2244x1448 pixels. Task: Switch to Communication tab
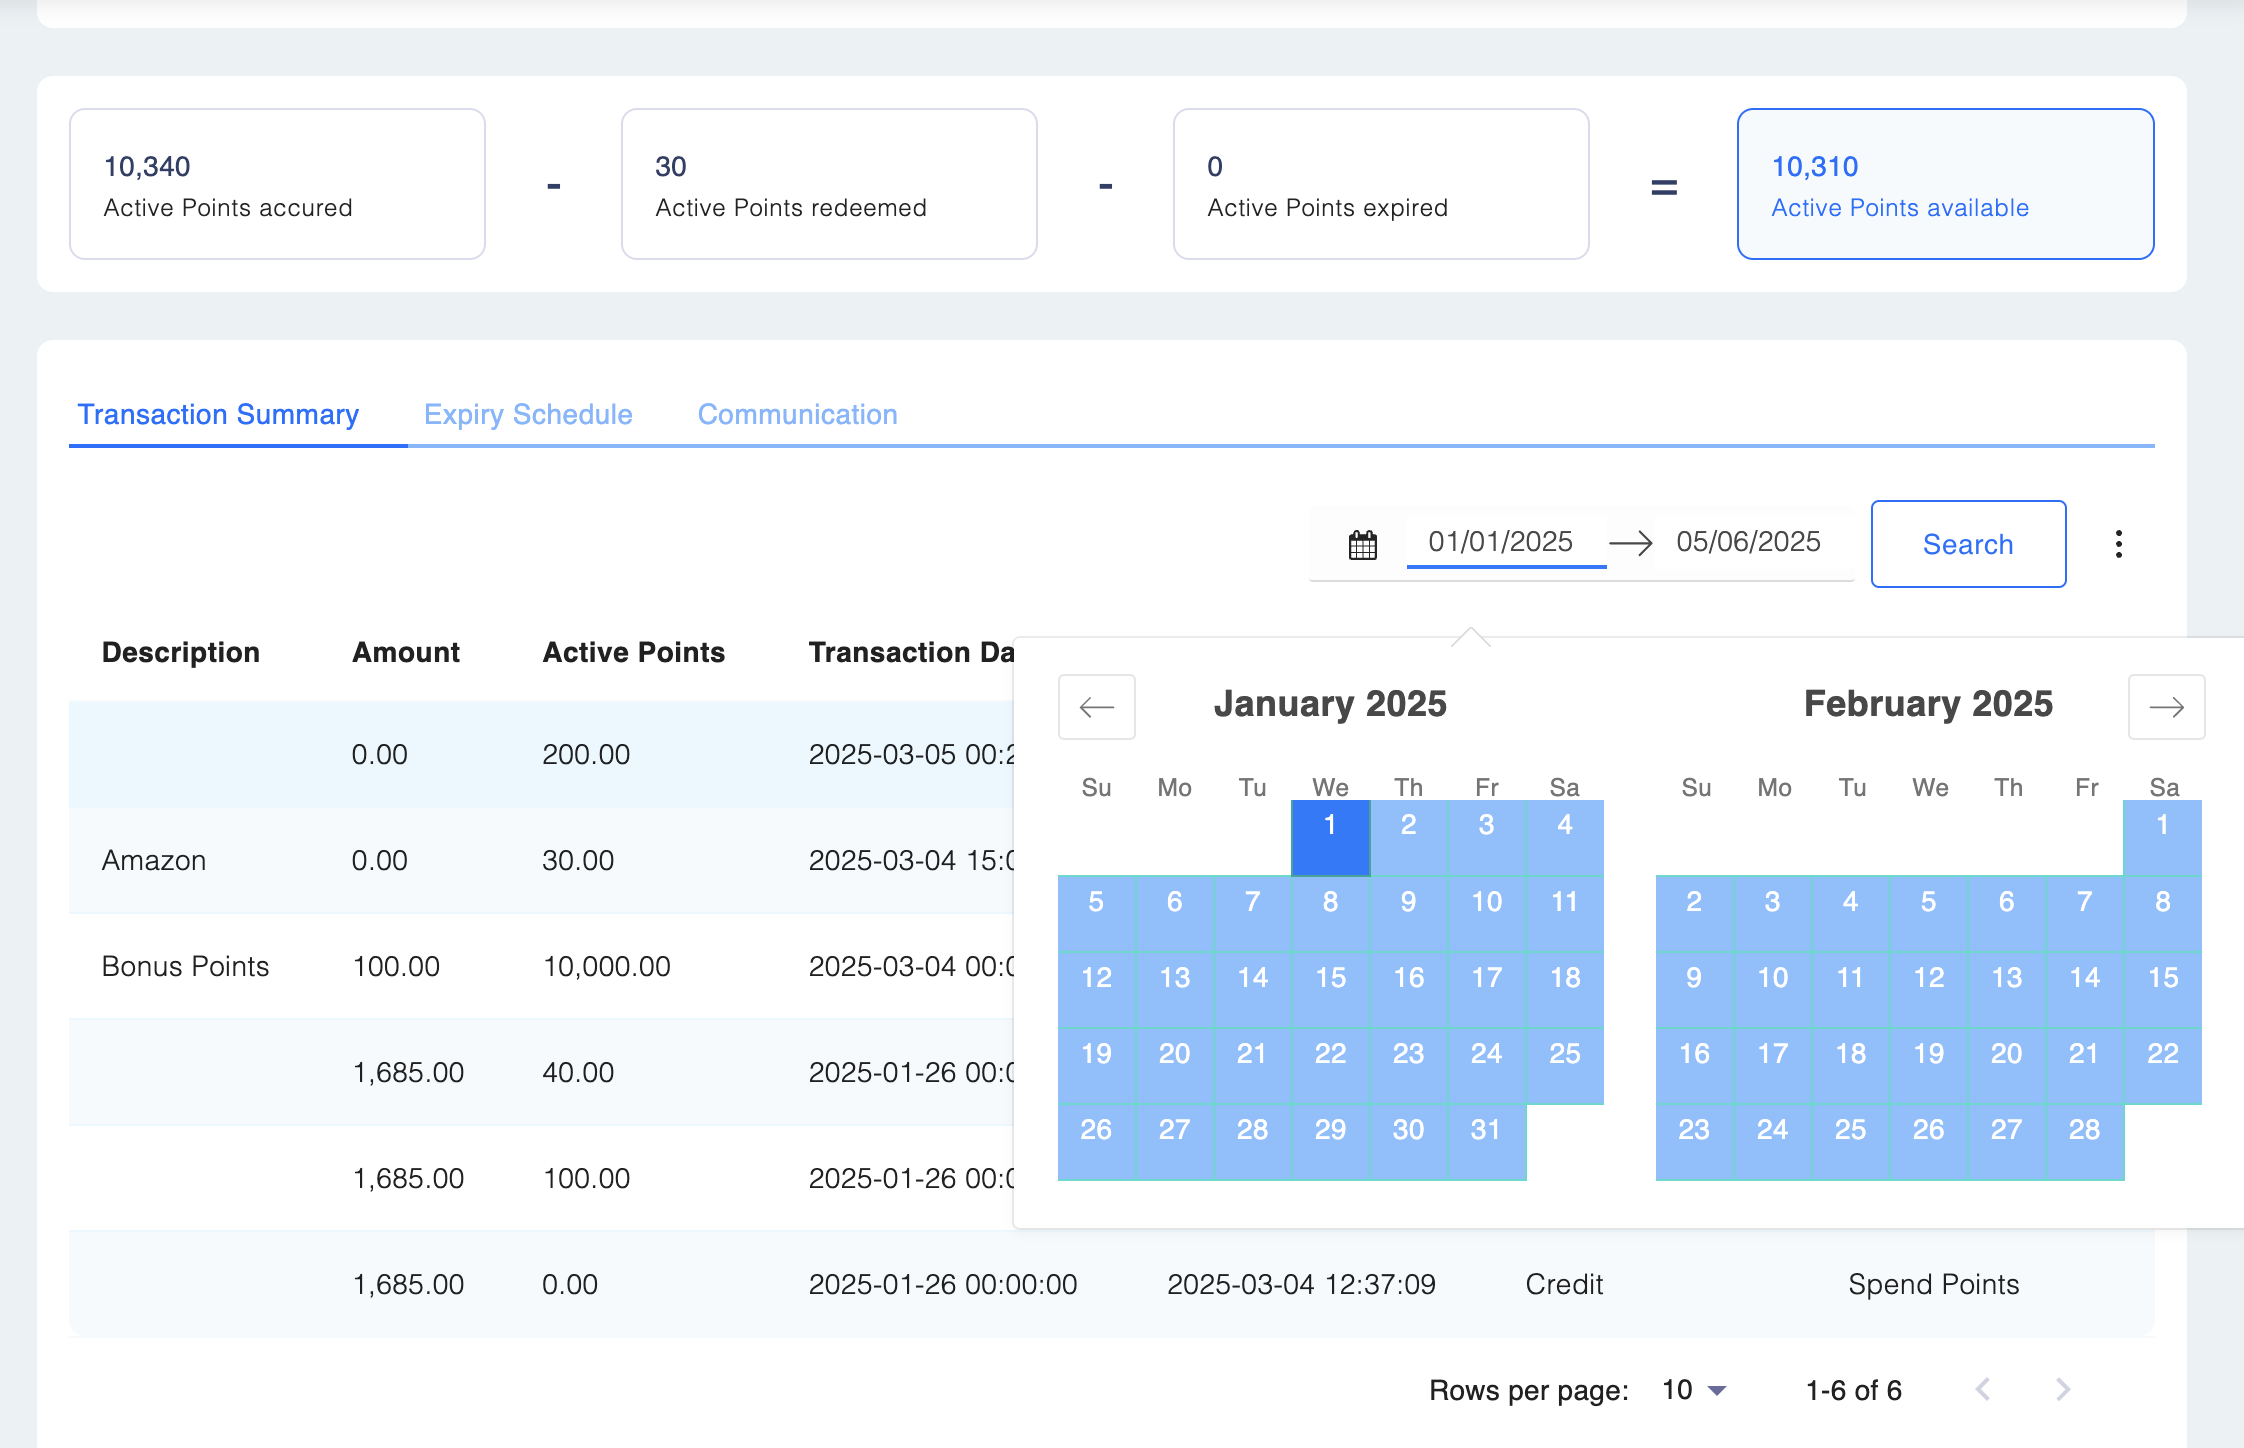[797, 414]
